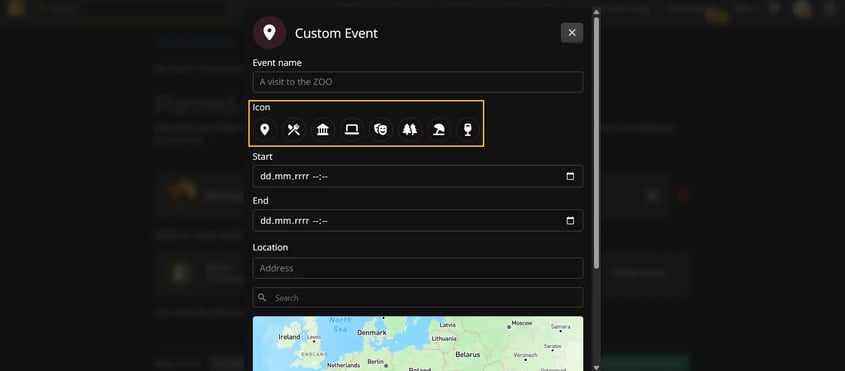Open the End date calendar picker
The image size is (845, 371).
[x=570, y=221]
